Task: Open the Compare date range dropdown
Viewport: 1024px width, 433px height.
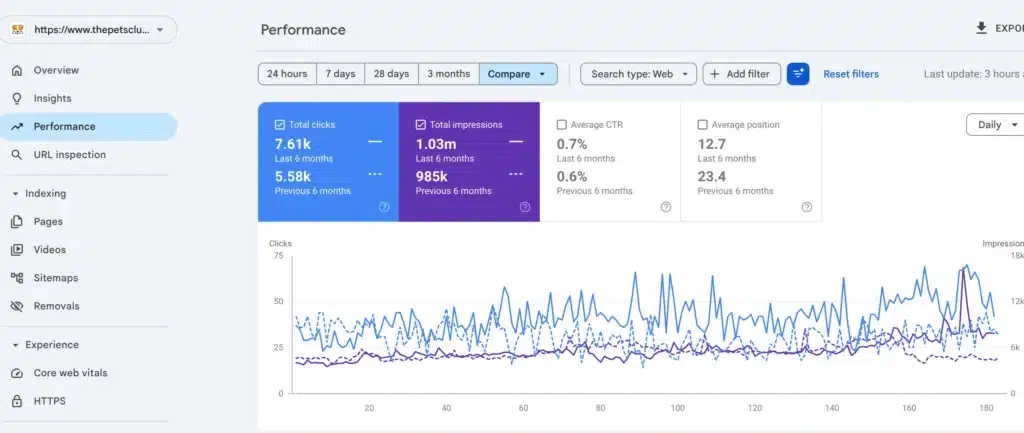Action: tap(519, 74)
